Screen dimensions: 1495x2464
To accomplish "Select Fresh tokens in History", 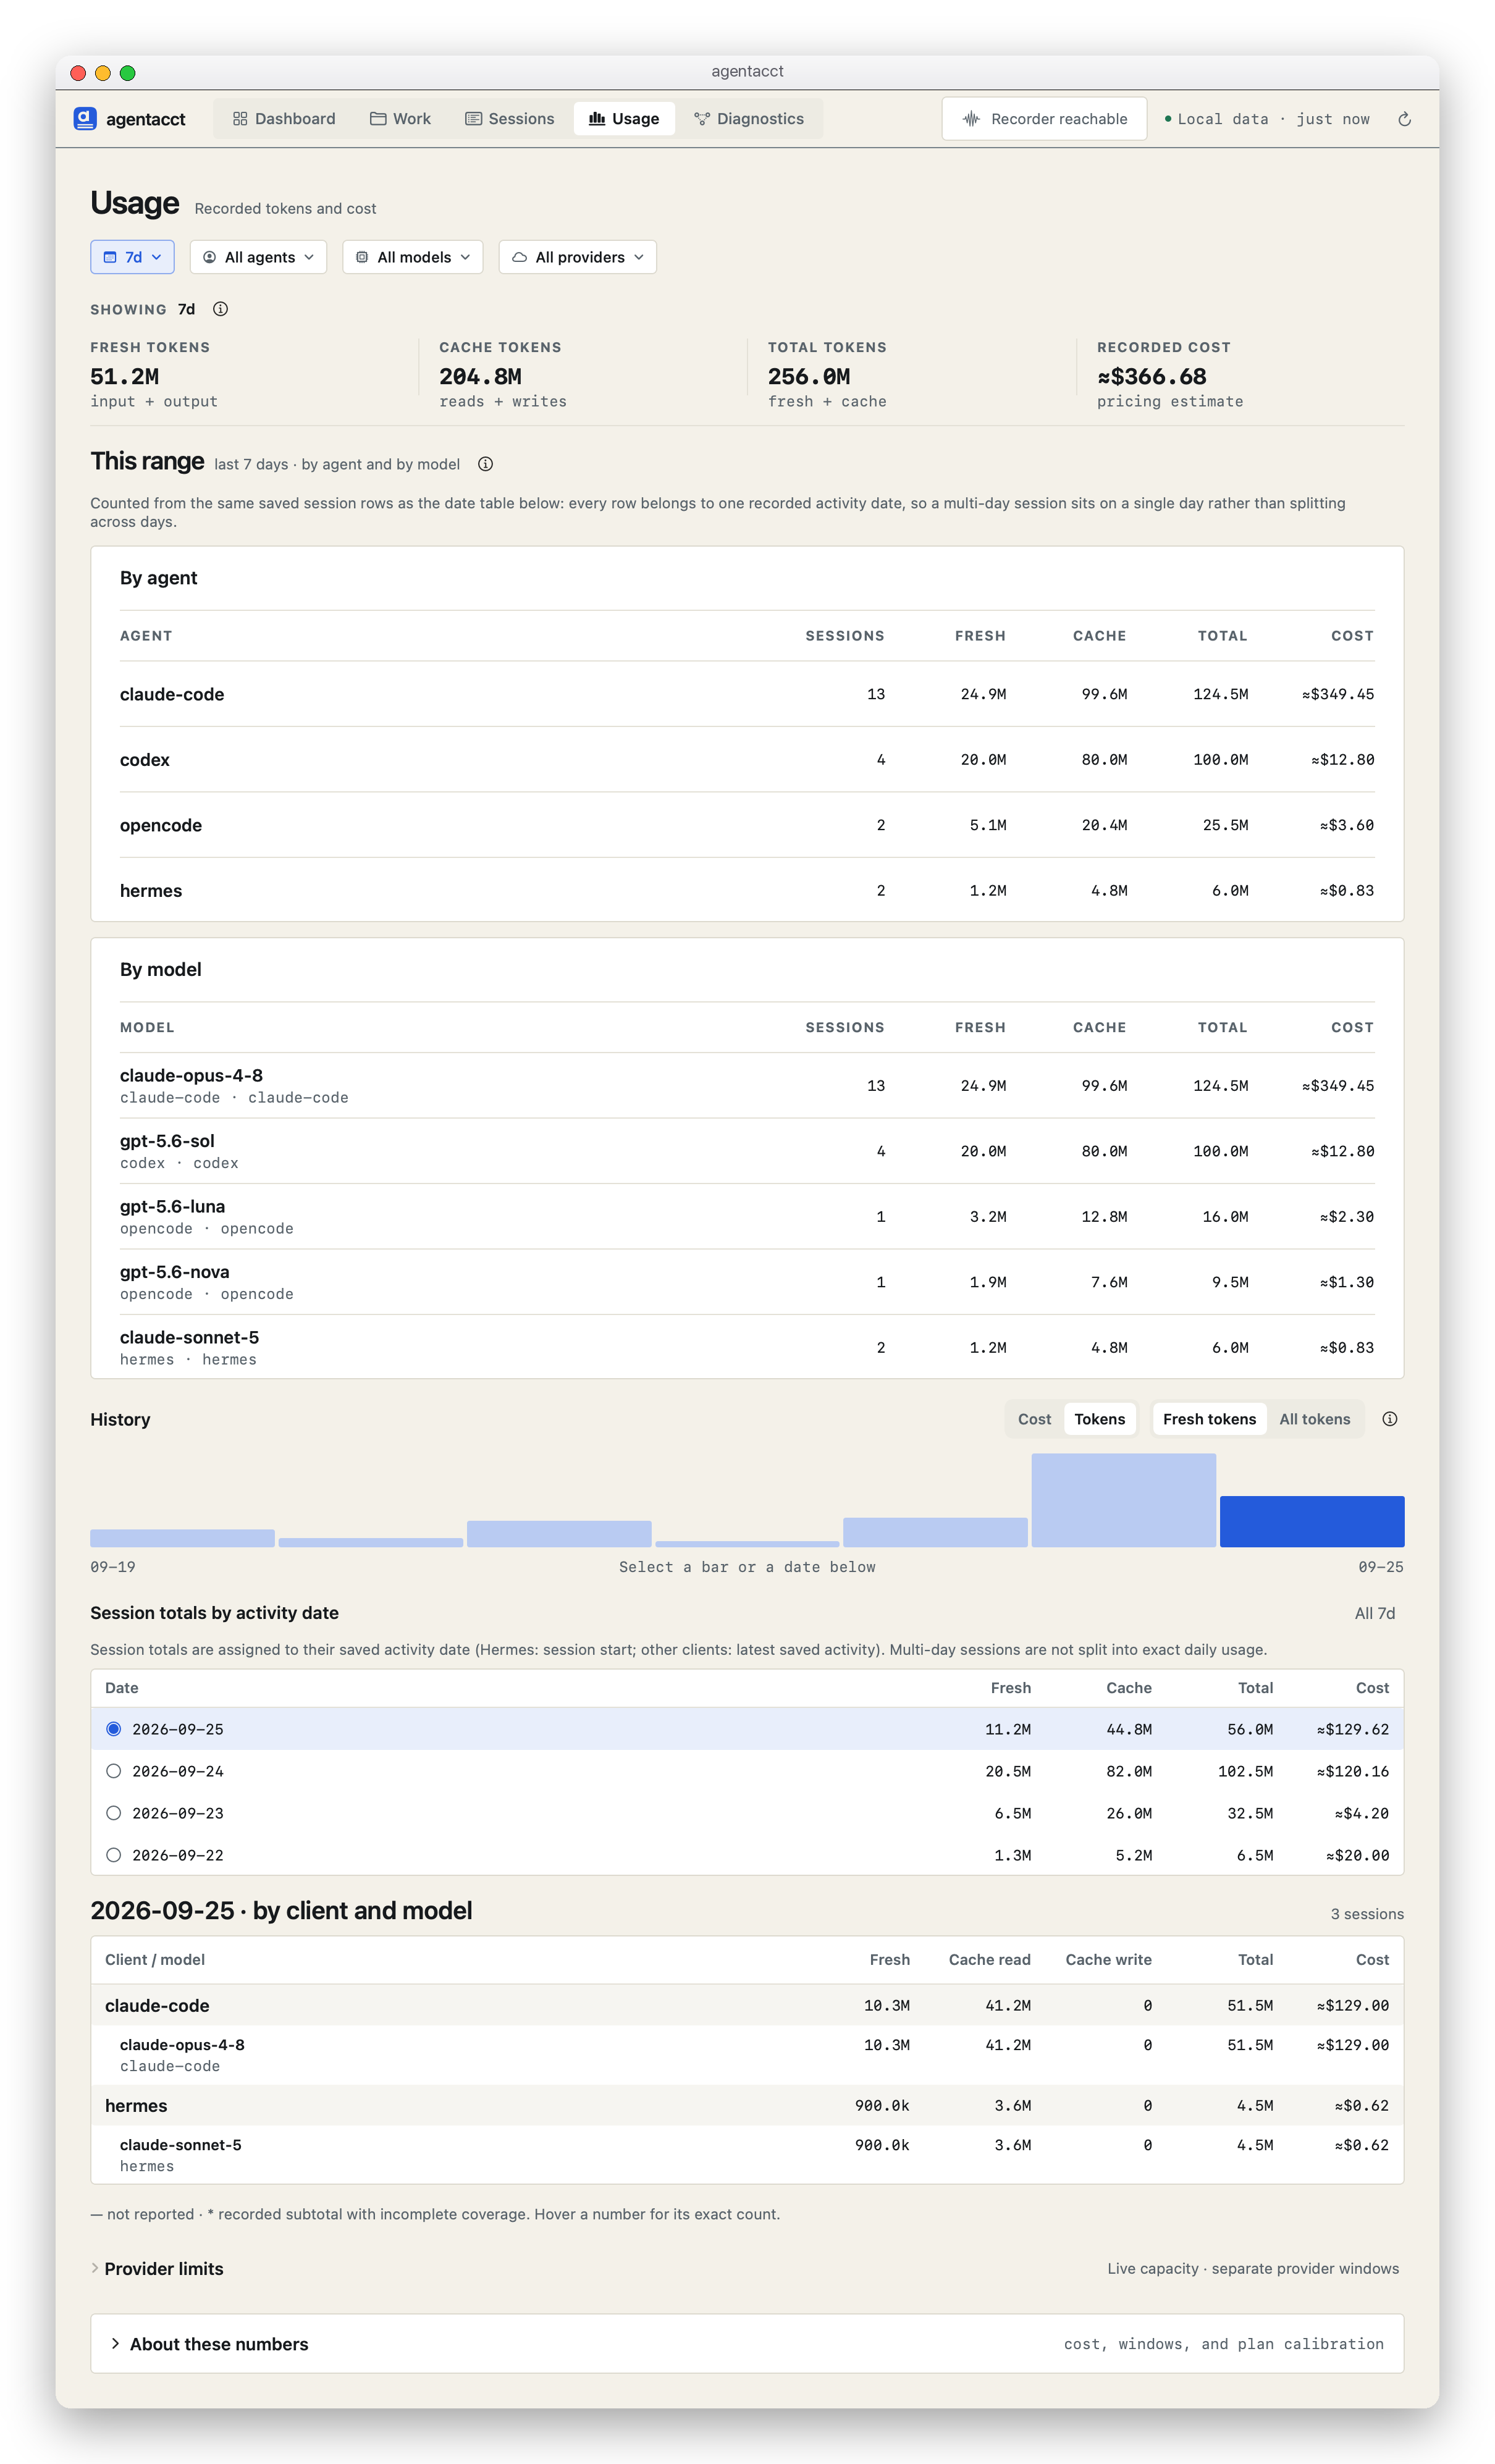I will point(1209,1419).
